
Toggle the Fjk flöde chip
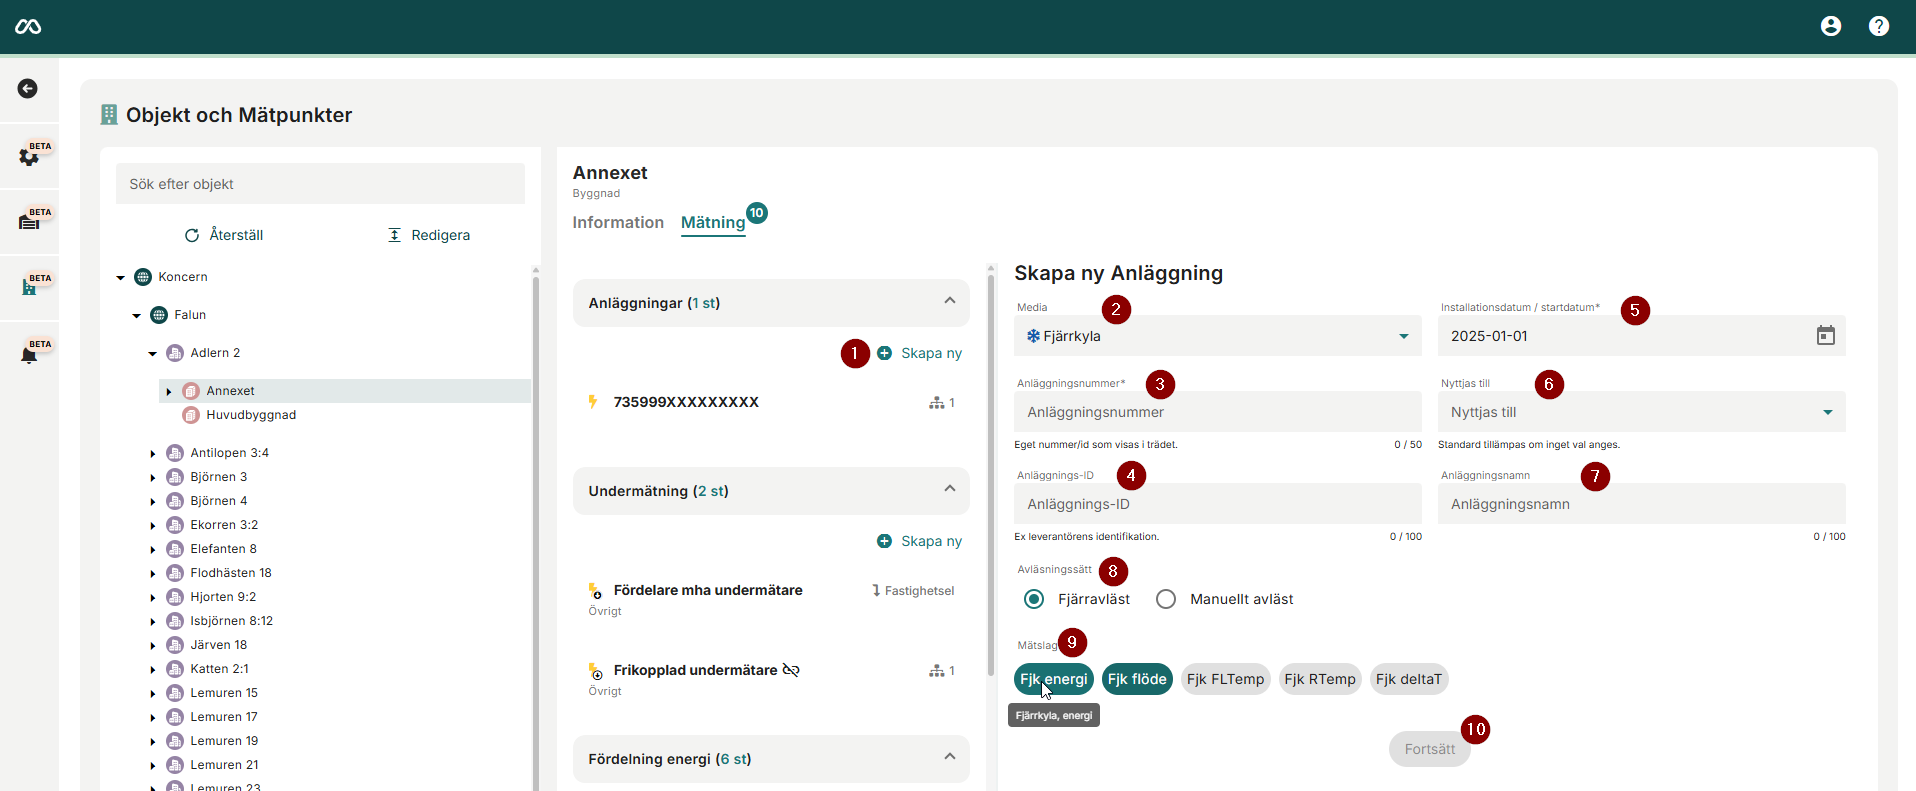pos(1136,679)
